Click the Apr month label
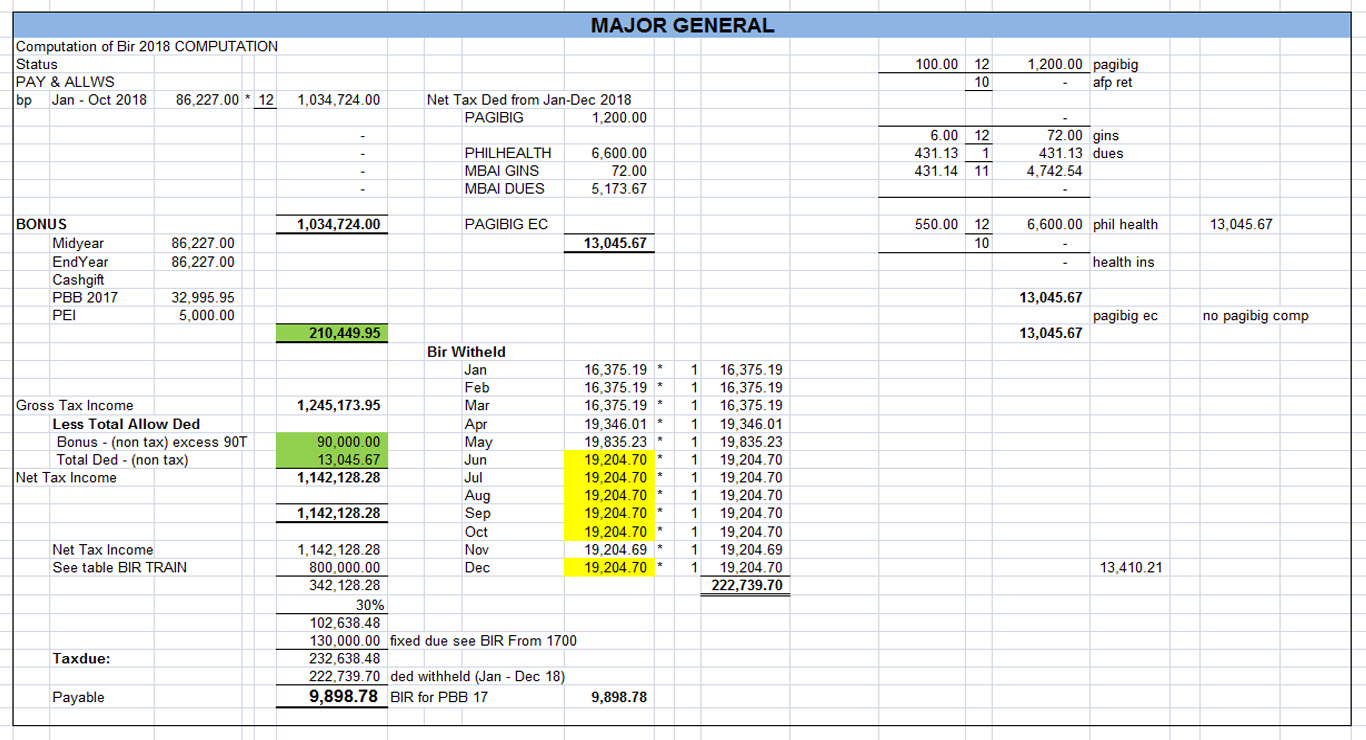 pos(475,424)
